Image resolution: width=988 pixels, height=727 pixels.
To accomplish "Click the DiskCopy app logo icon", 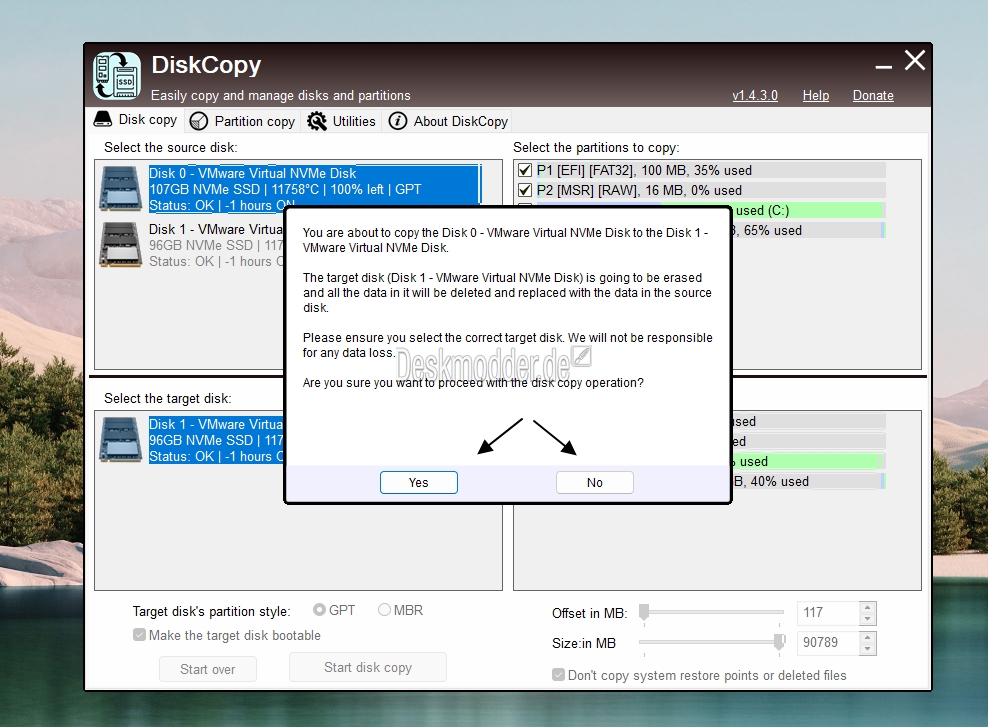I will [117, 76].
